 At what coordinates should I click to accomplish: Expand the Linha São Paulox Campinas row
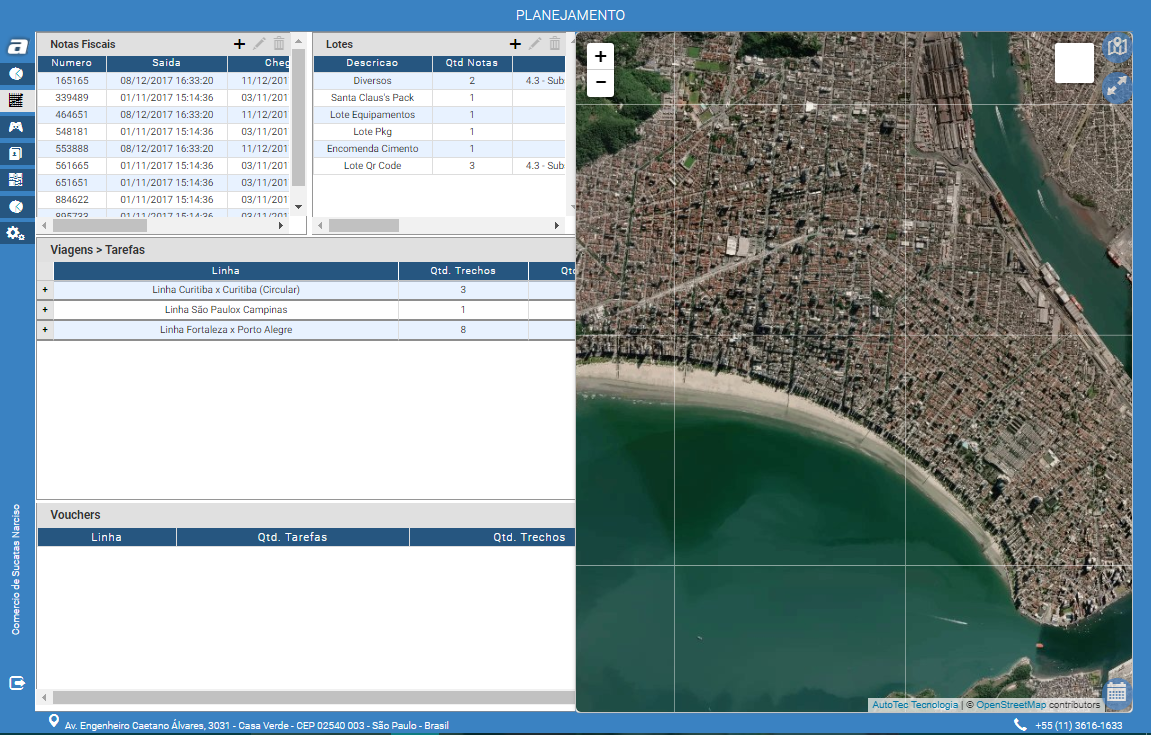point(45,310)
